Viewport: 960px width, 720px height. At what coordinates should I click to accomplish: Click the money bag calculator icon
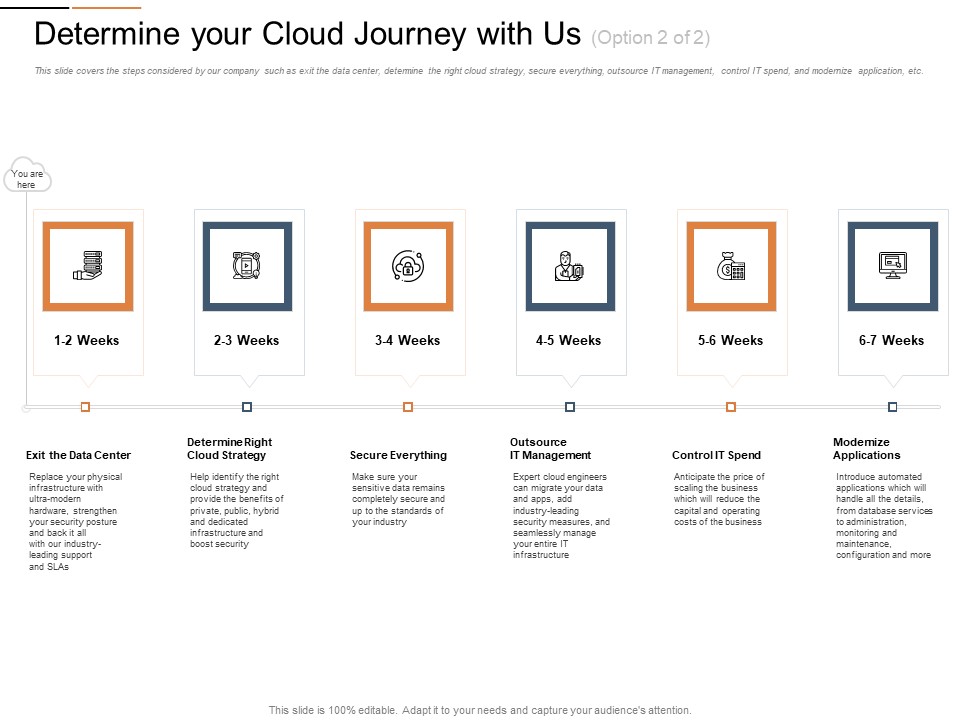click(730, 266)
